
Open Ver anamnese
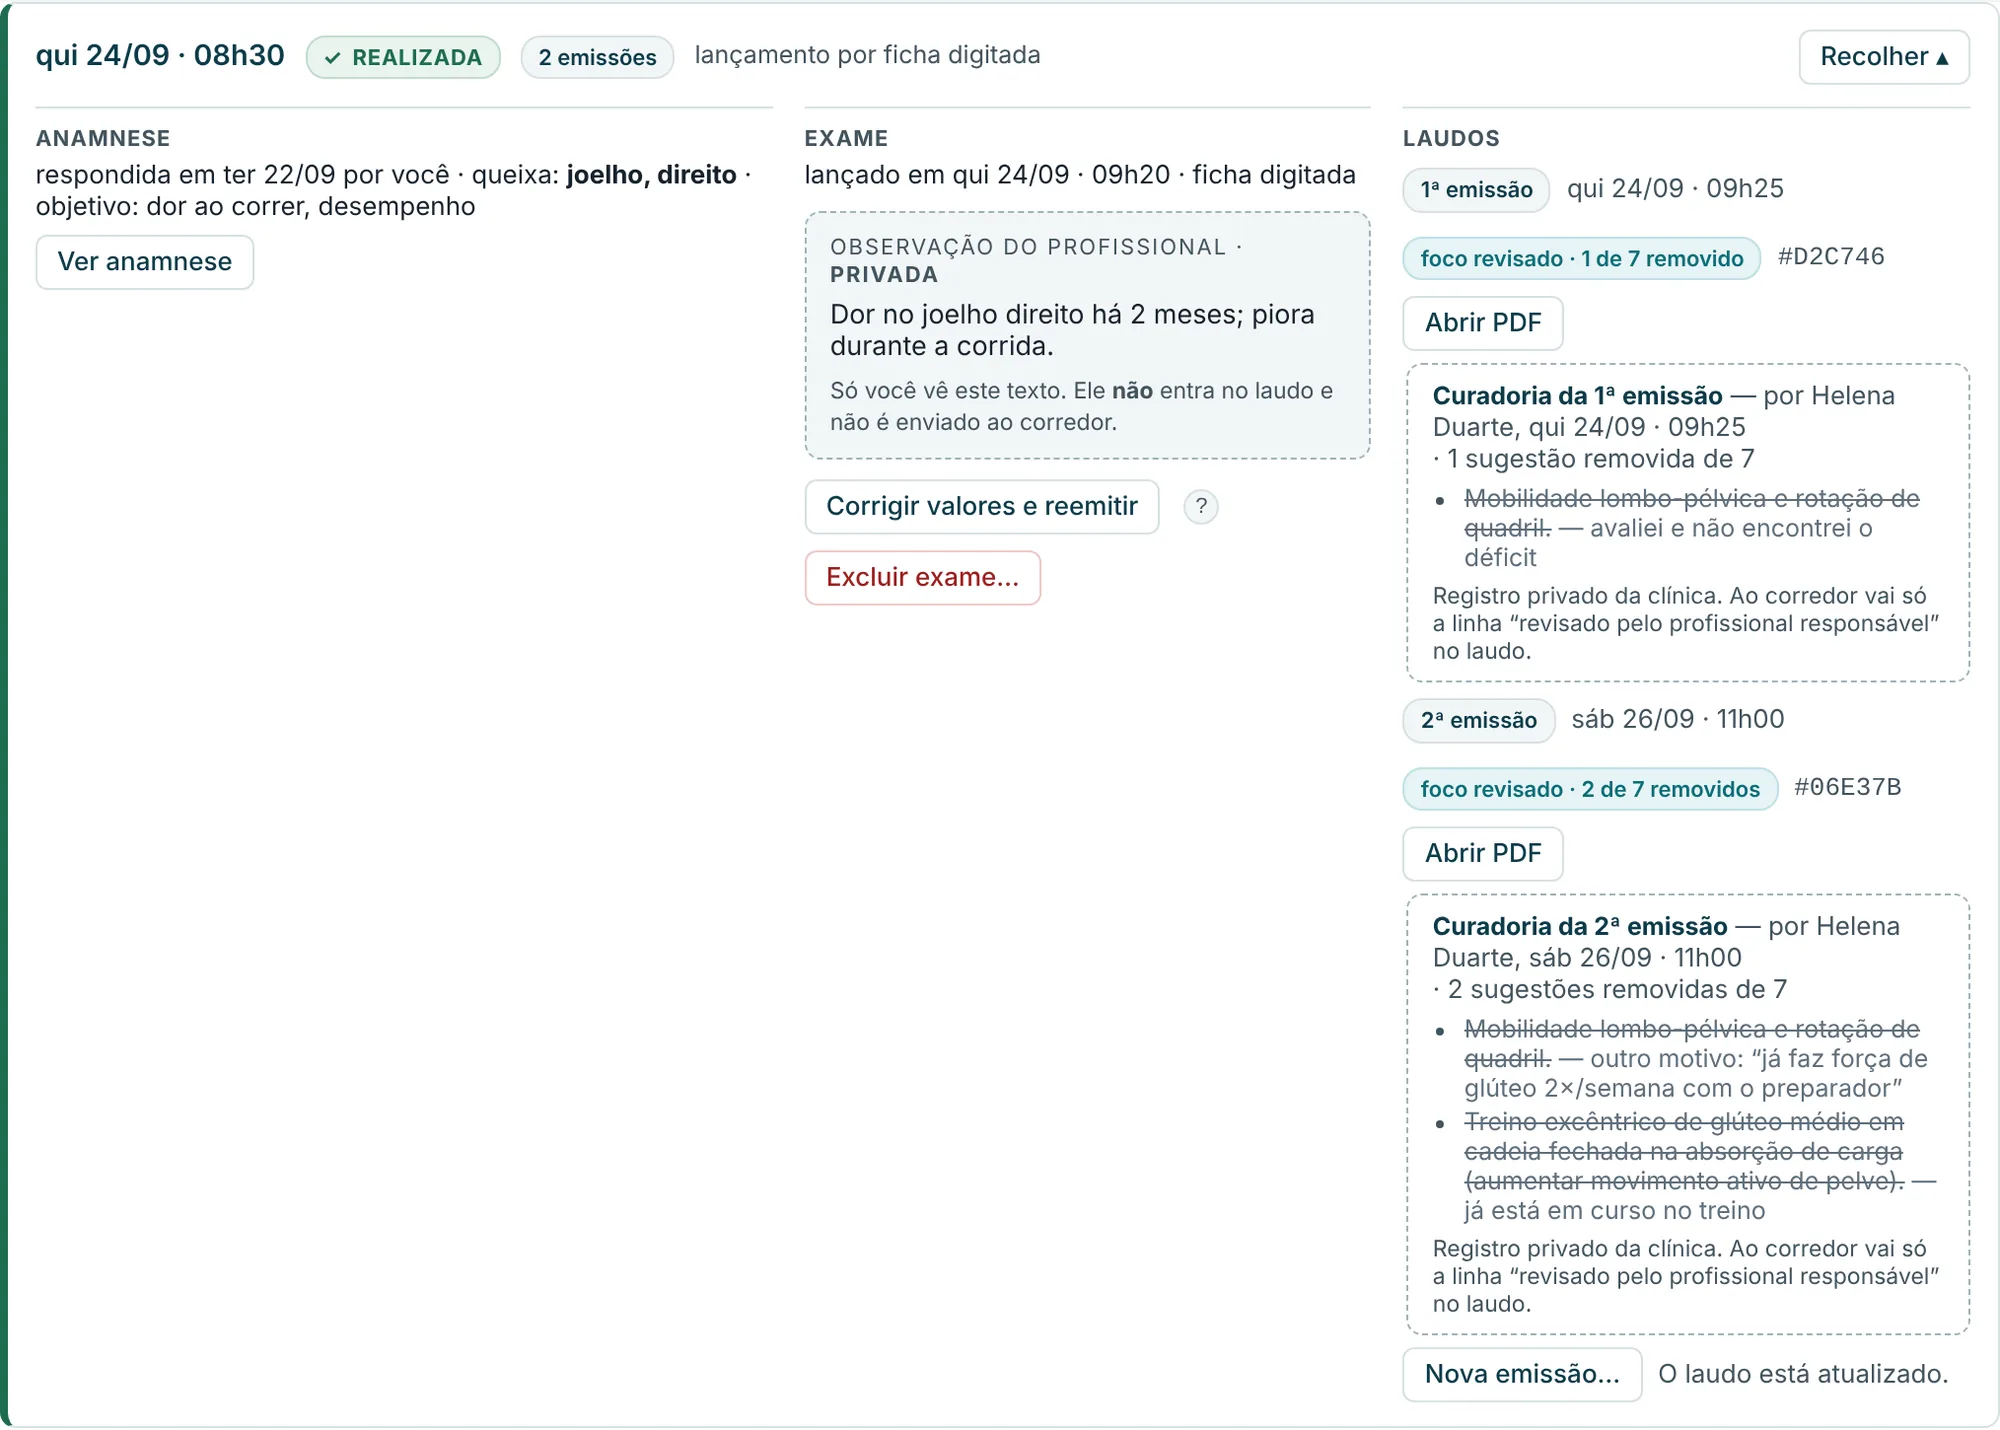pos(145,262)
